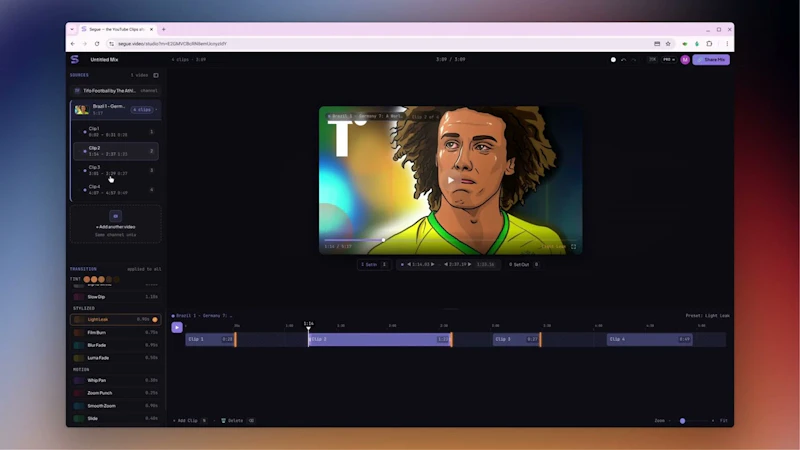Bookmark the page with the star icon
Screen dimensions: 800x450
tap(668, 44)
